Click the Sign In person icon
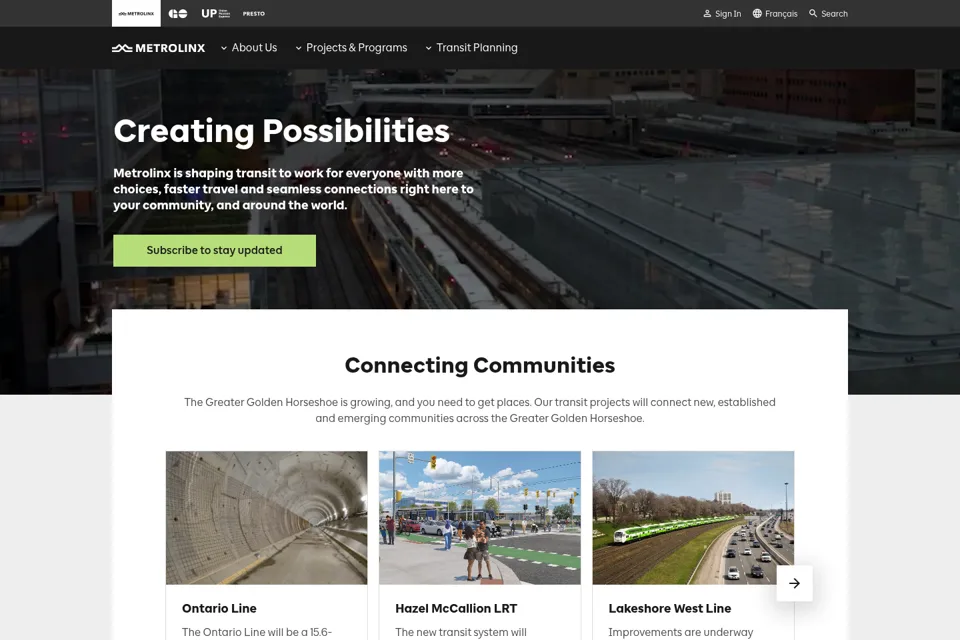Screen dimensions: 960x640 [x=707, y=13]
